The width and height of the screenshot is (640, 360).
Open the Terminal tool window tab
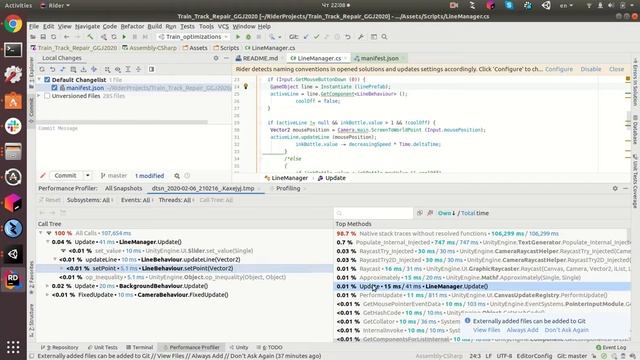[x=140, y=347]
